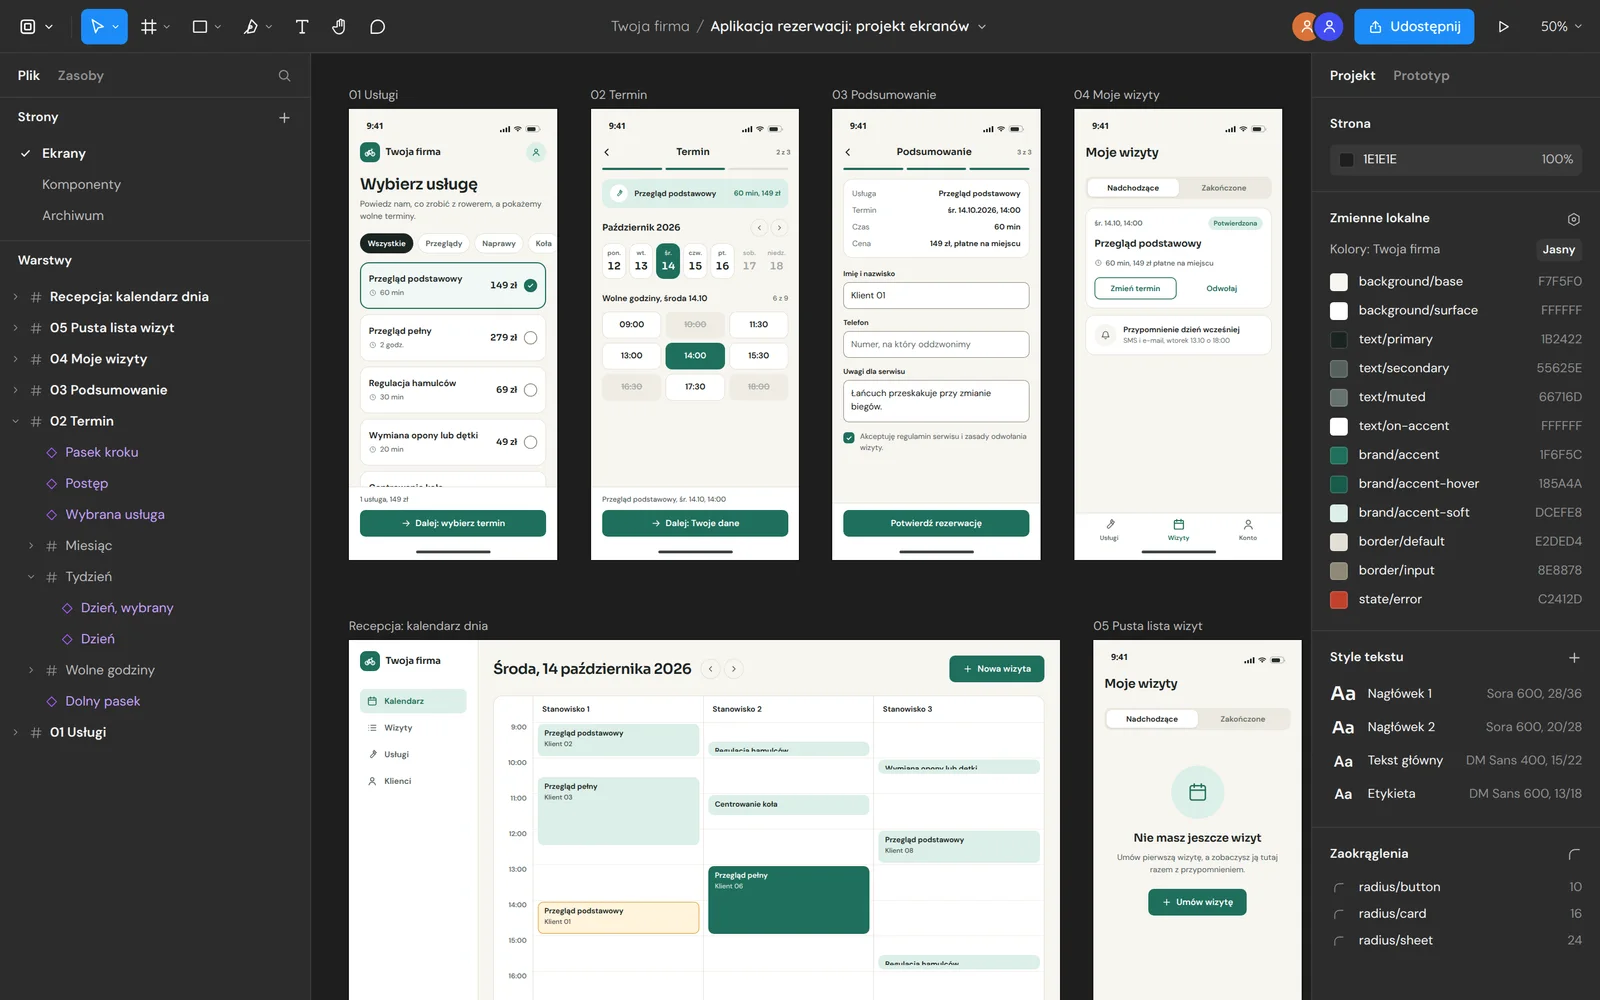Go back in the 02 Termin screen
1600x1000 pixels.
click(x=607, y=153)
